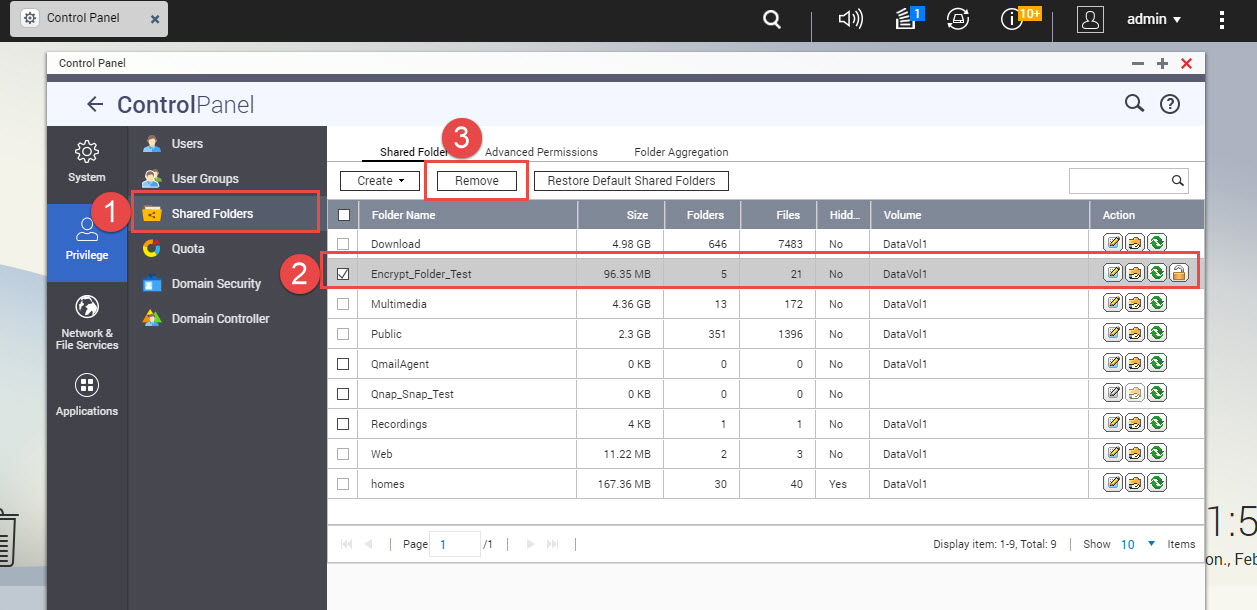The height and width of the screenshot is (610, 1257).
Task: Check the checkbox for the Public folder
Action: coord(343,332)
